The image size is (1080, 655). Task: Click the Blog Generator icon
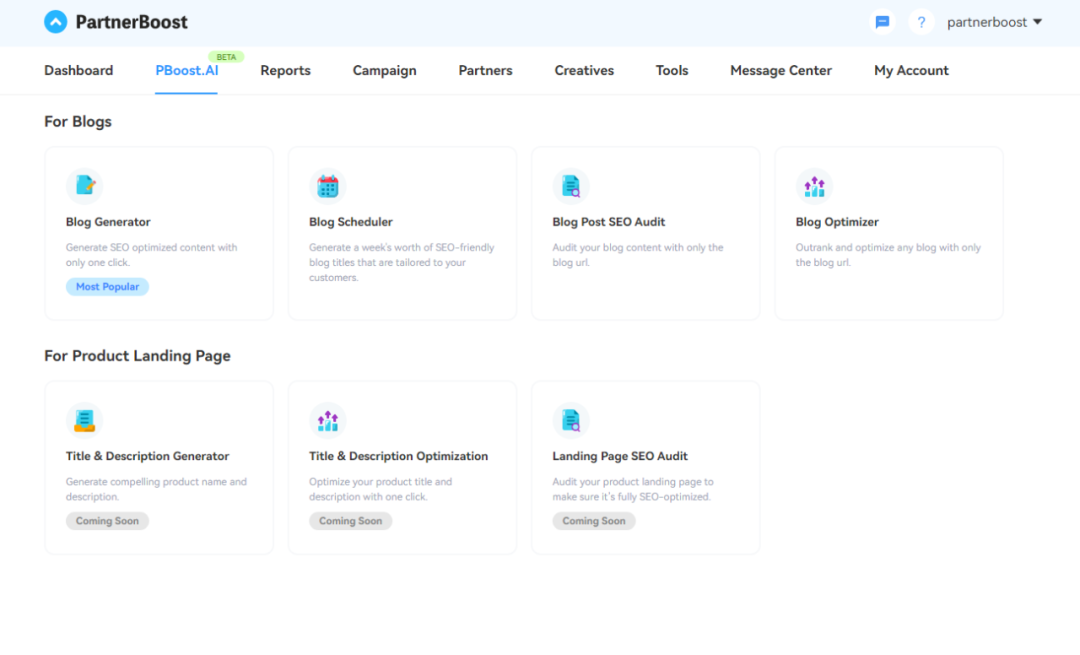(x=84, y=186)
